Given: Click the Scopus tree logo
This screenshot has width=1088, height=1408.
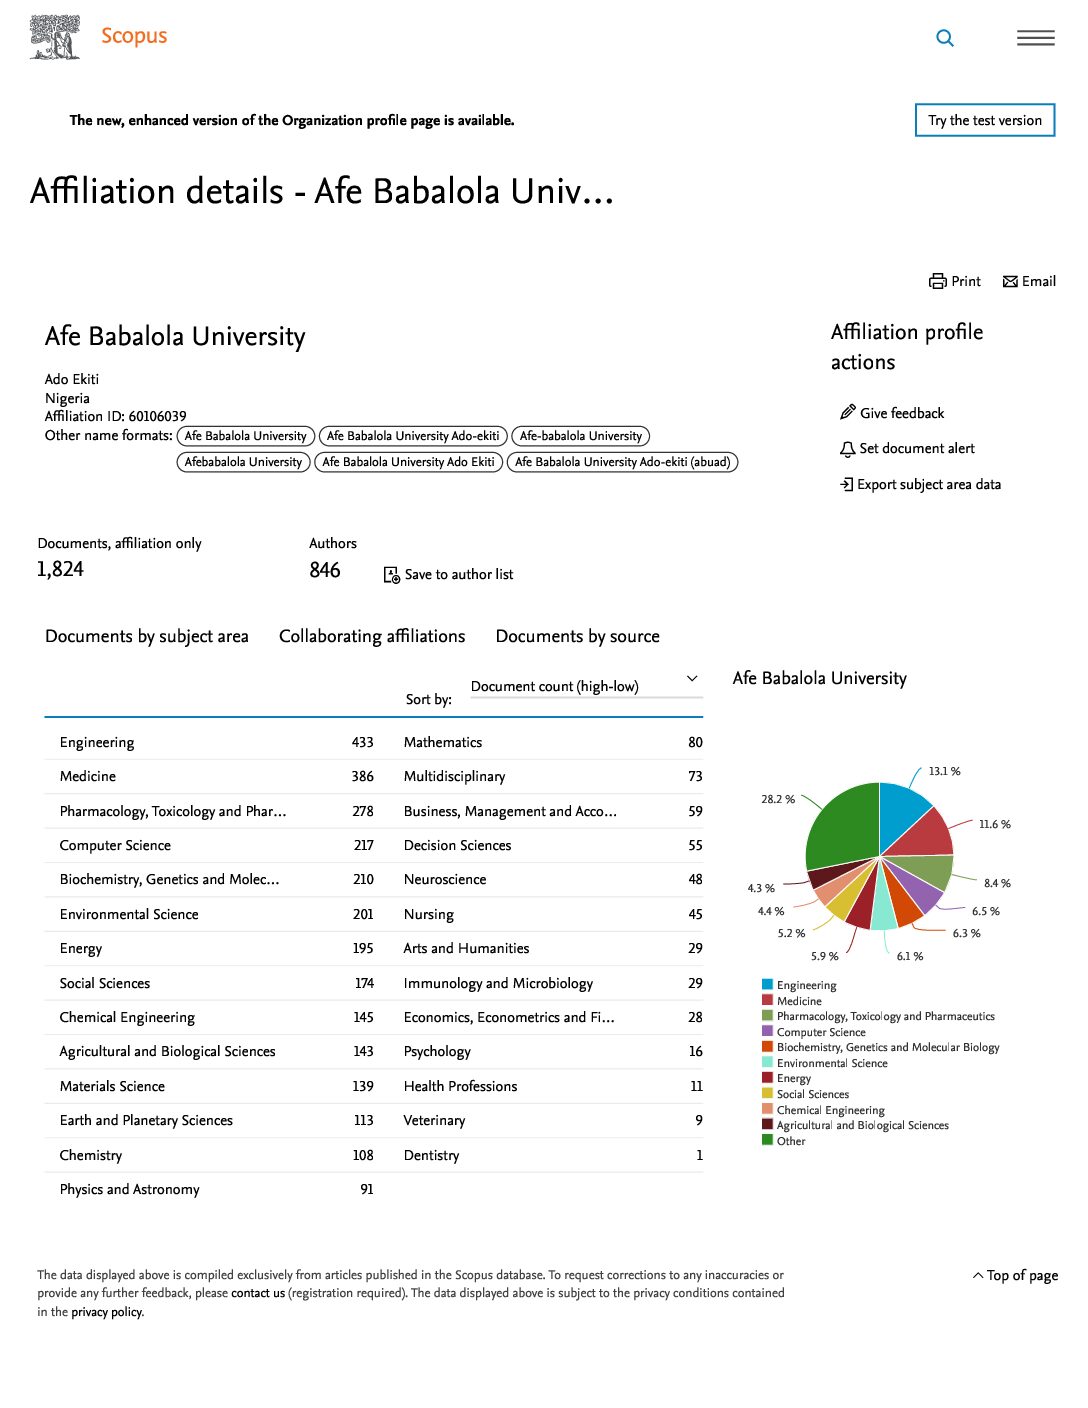Looking at the screenshot, I should [55, 37].
